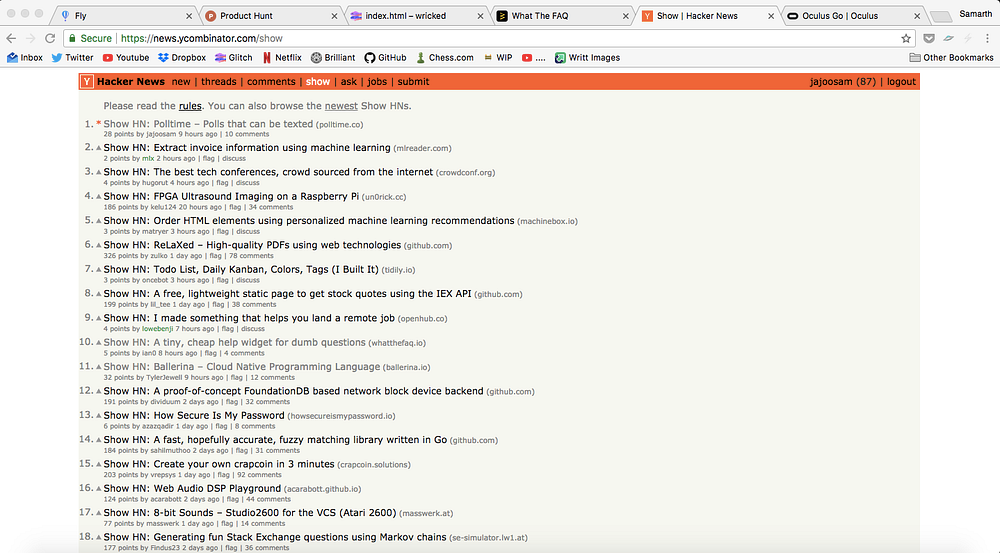
Task: Open the Stack Exchange Markov chains story
Action: tap(275, 537)
